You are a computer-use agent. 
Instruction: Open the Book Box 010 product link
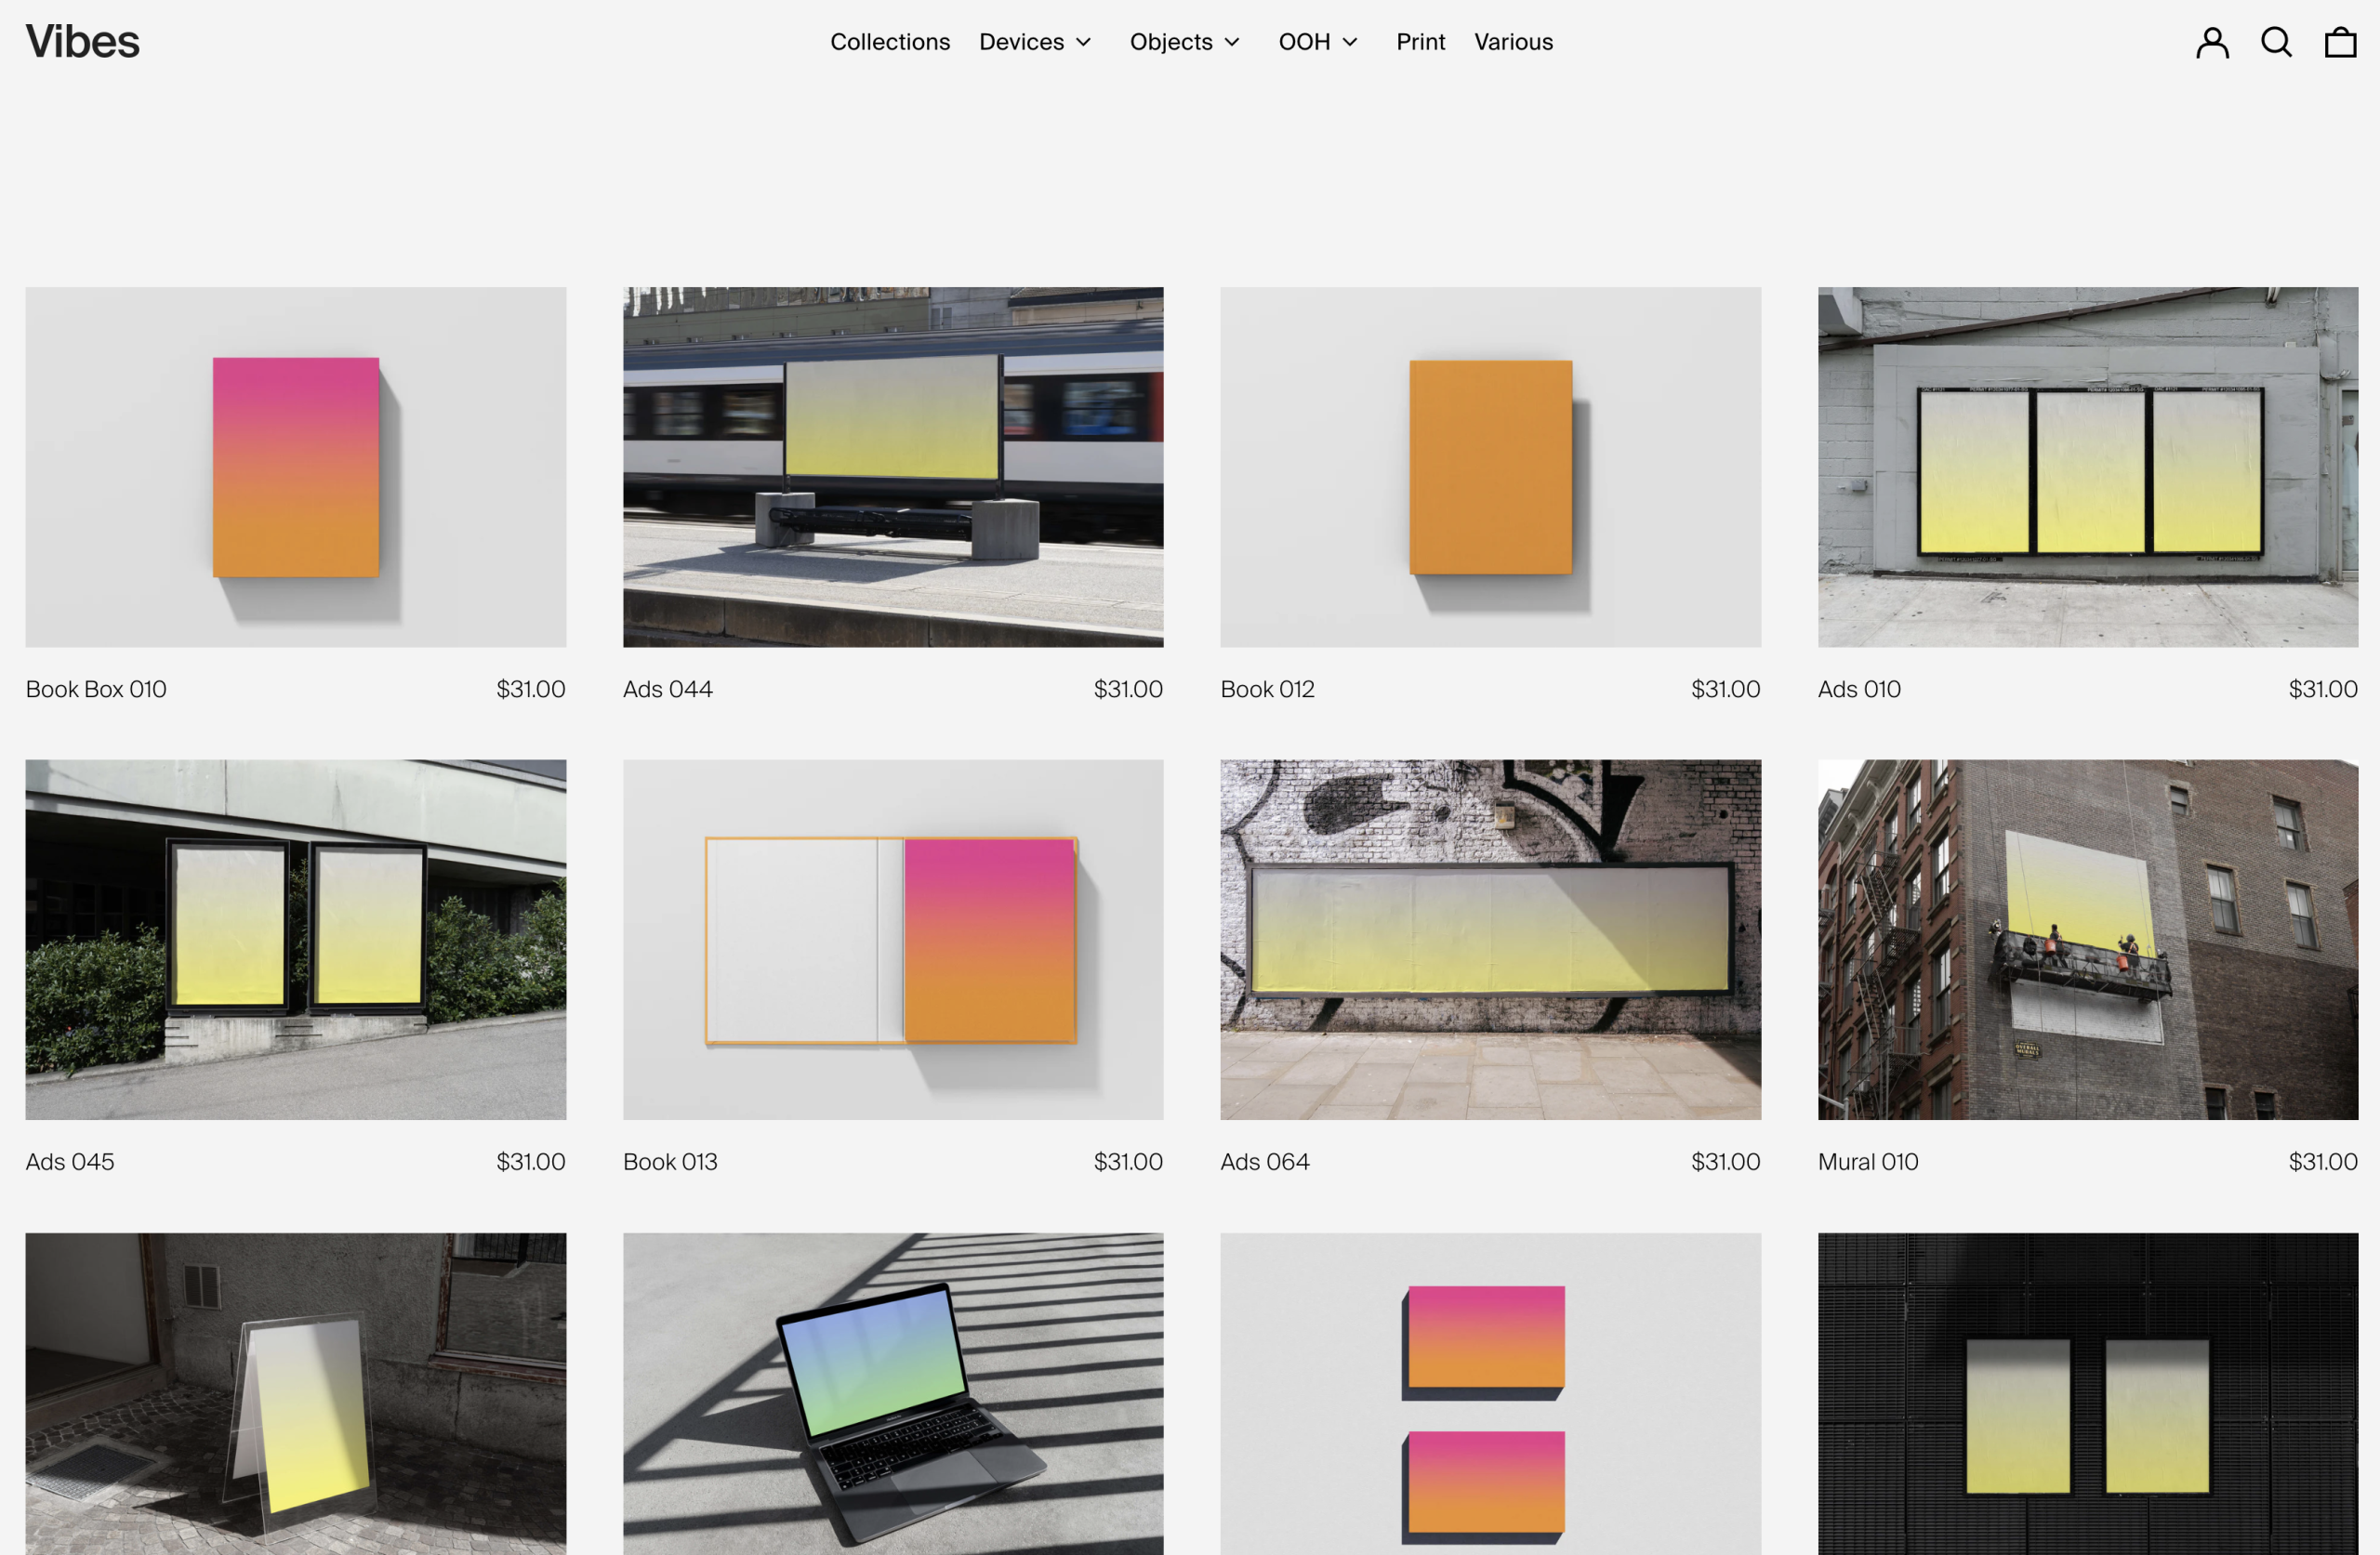(x=96, y=689)
